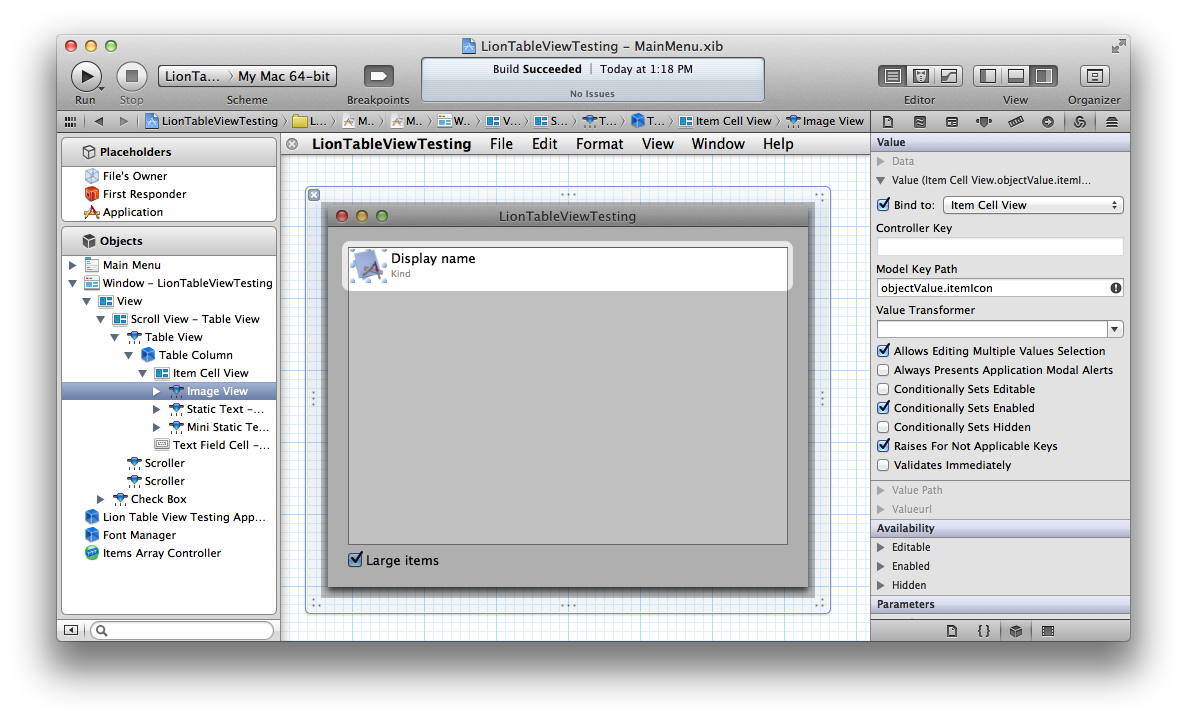The width and height of the screenshot is (1187, 720).
Task: Open the File menu in the canvas menu bar
Action: [501, 144]
